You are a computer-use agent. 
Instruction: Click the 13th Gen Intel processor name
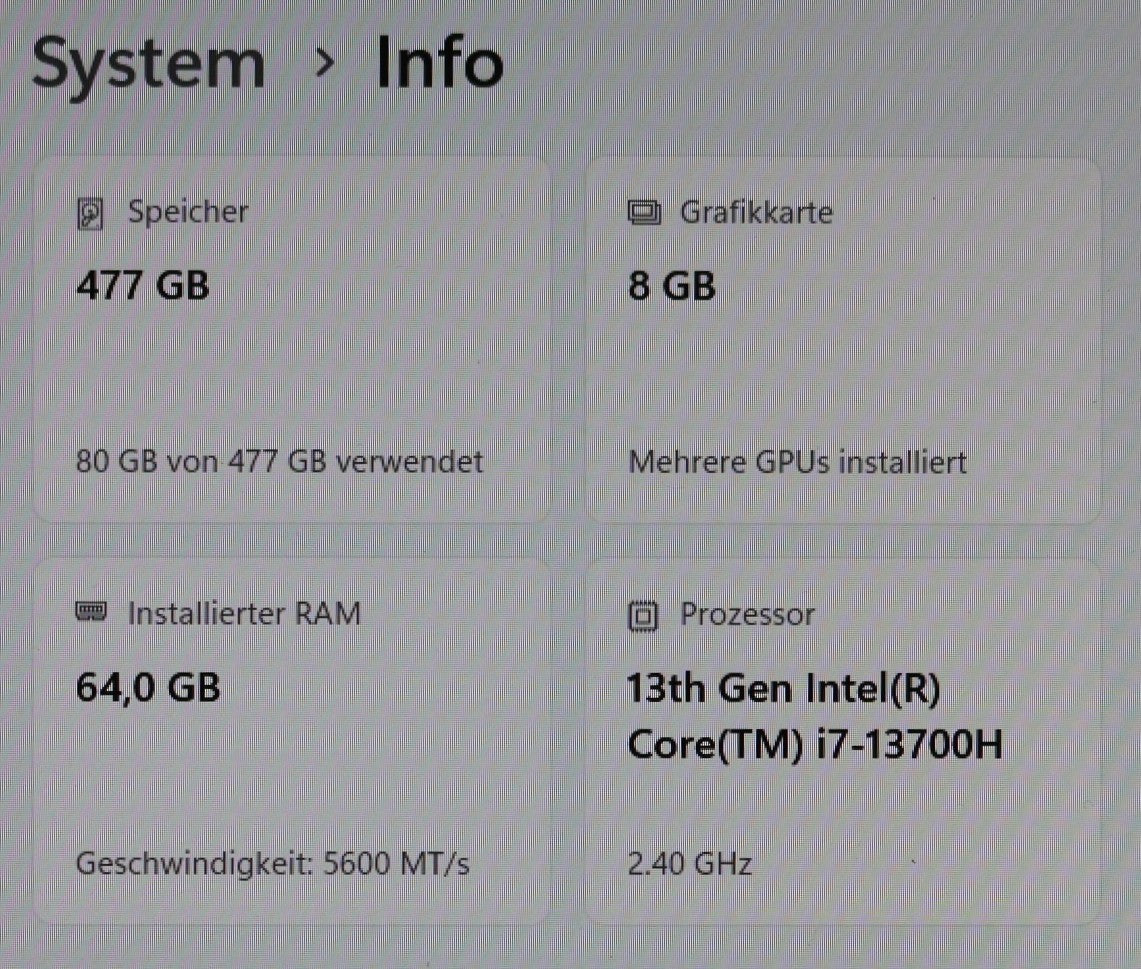click(x=783, y=689)
